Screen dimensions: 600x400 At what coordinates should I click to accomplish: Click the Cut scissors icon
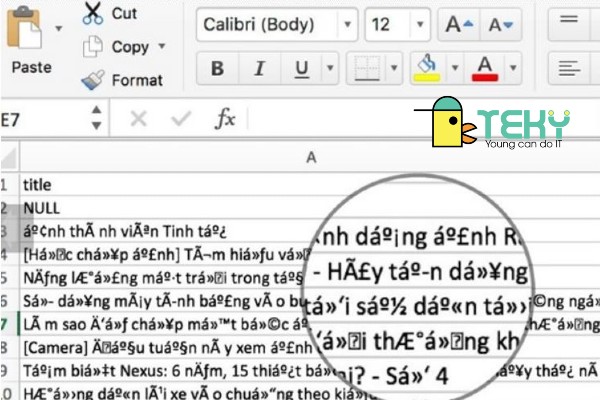tap(93, 13)
